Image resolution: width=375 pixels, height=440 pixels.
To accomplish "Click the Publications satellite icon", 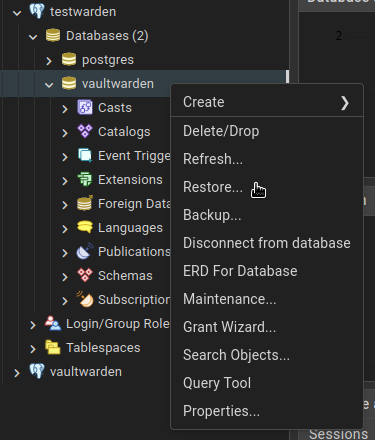I will coord(85,251).
